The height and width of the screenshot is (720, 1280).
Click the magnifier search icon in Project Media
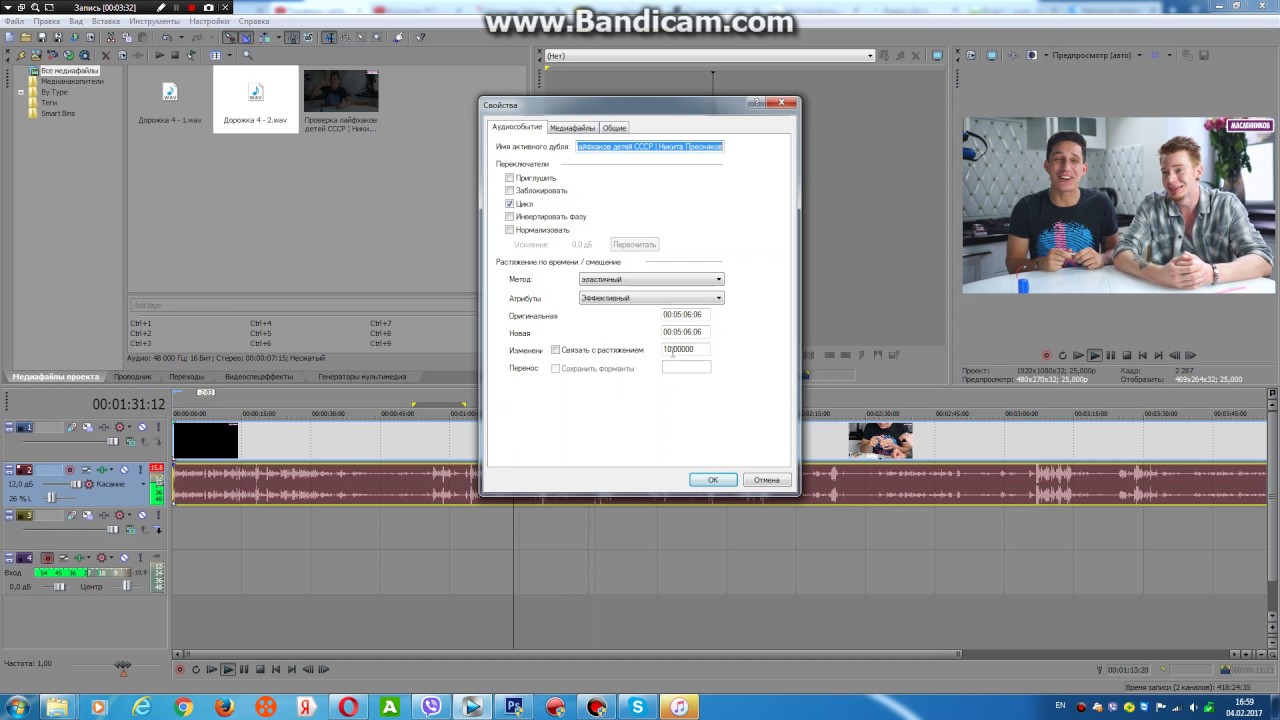click(247, 55)
